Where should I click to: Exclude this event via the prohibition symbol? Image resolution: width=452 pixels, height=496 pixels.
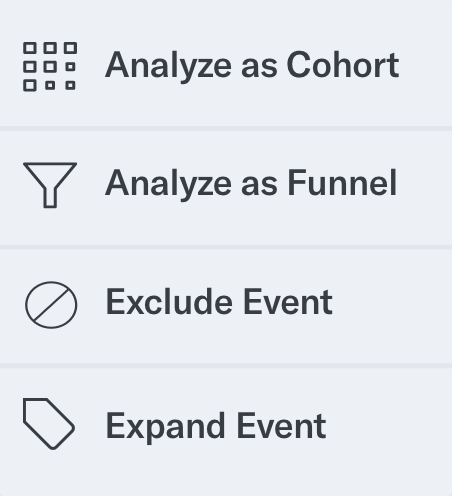coord(51,305)
